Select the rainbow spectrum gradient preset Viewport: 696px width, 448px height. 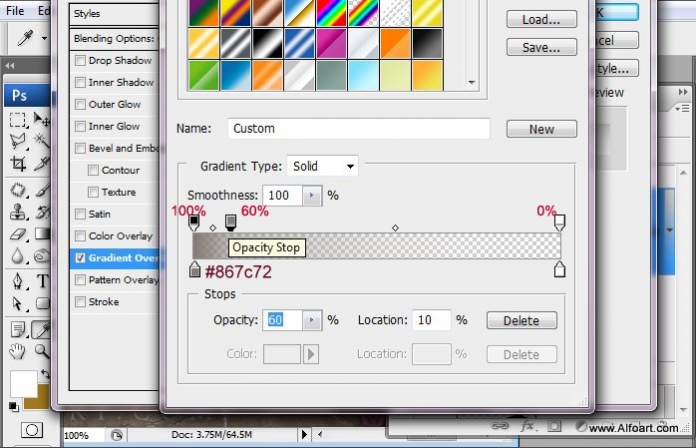pyautogui.click(x=331, y=12)
